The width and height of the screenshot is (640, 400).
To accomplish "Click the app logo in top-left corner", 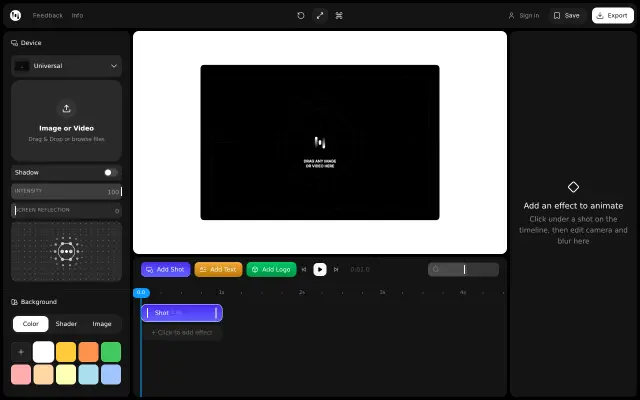I will click(x=16, y=16).
